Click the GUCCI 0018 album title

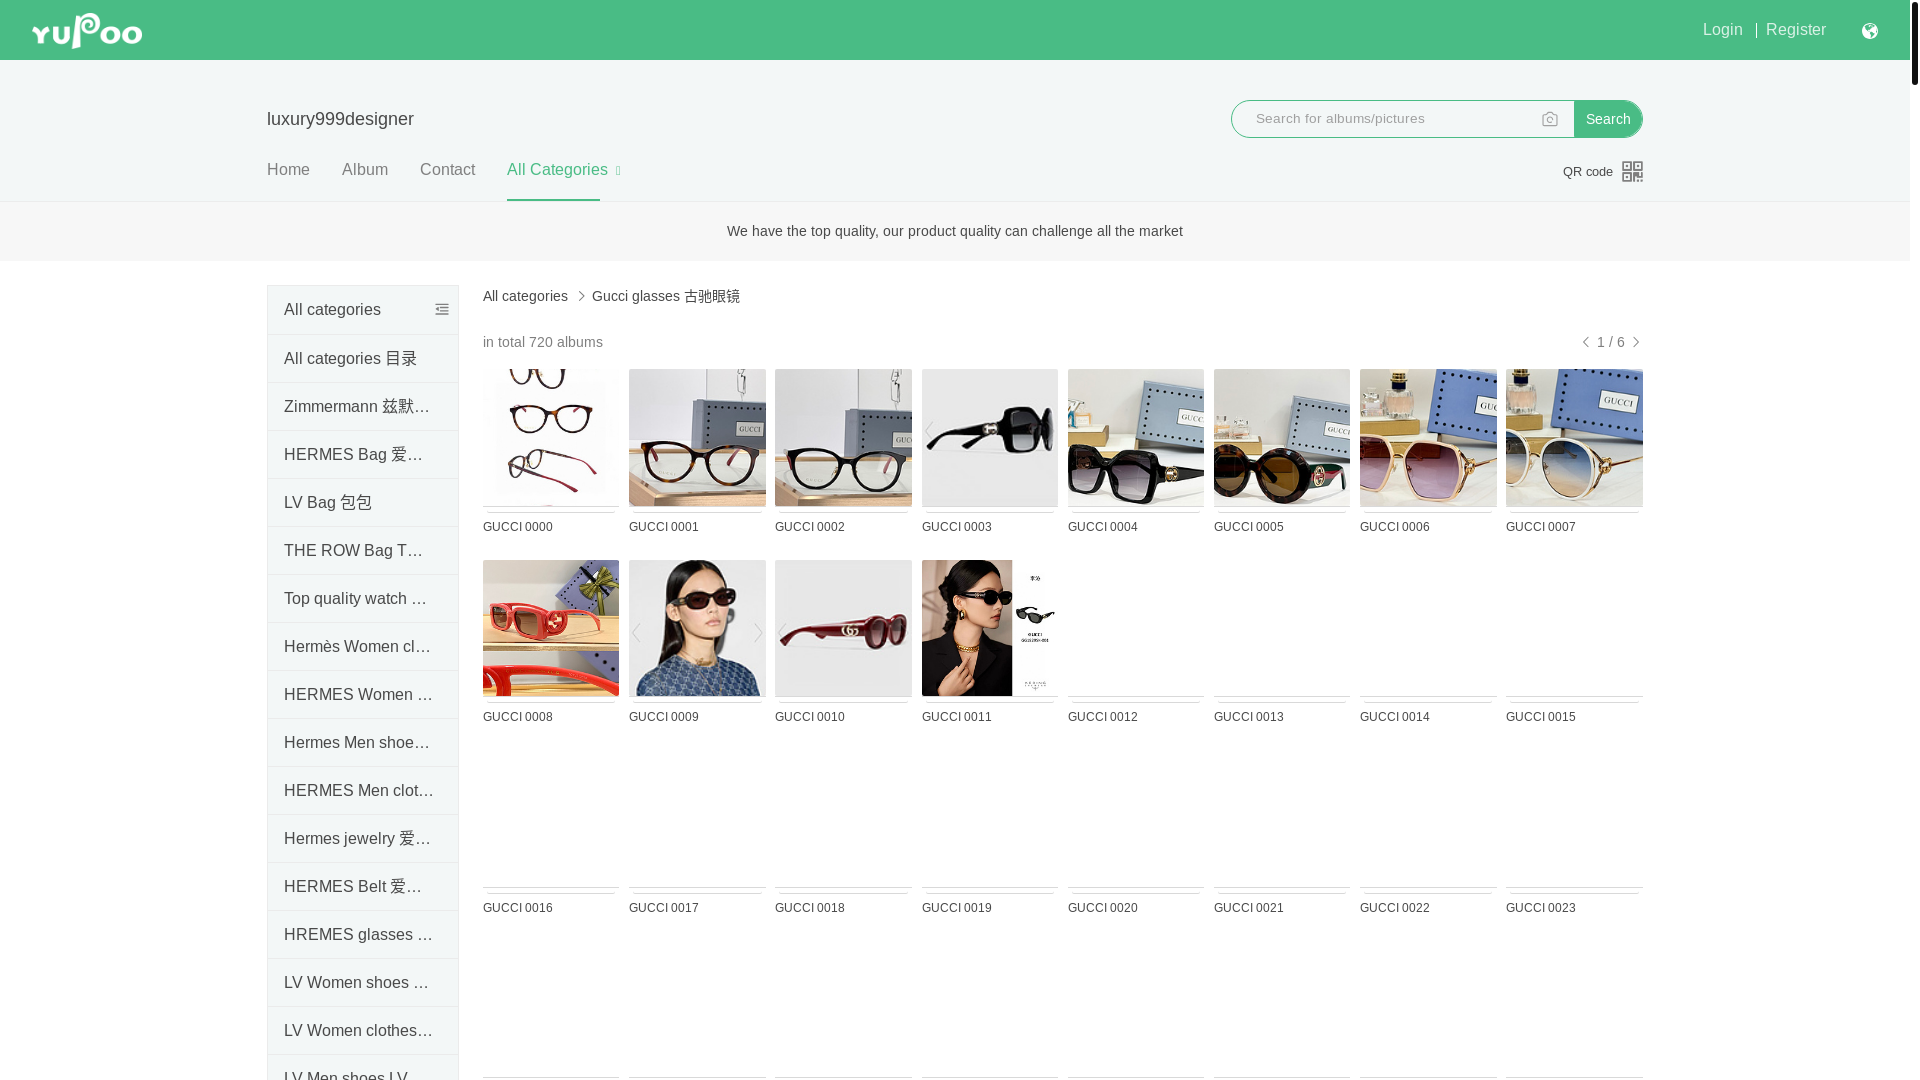tap(810, 908)
